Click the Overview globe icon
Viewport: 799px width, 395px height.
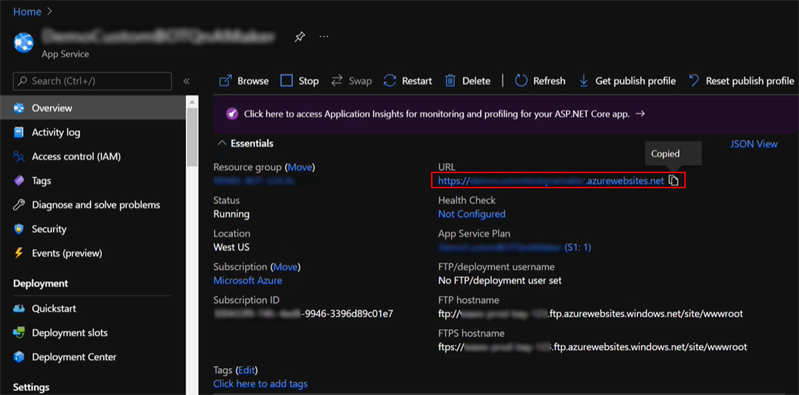(19, 108)
